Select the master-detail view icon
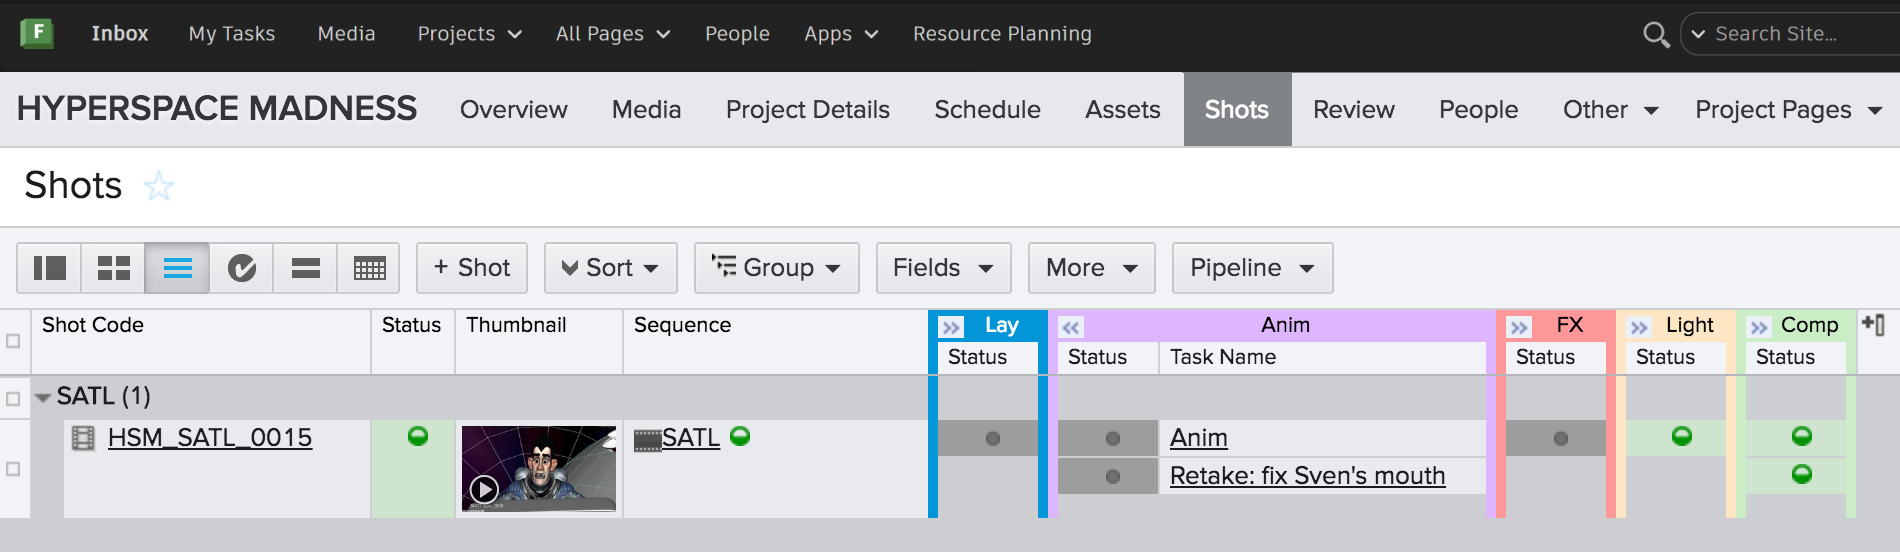The width and height of the screenshot is (1900, 552). coord(49,268)
